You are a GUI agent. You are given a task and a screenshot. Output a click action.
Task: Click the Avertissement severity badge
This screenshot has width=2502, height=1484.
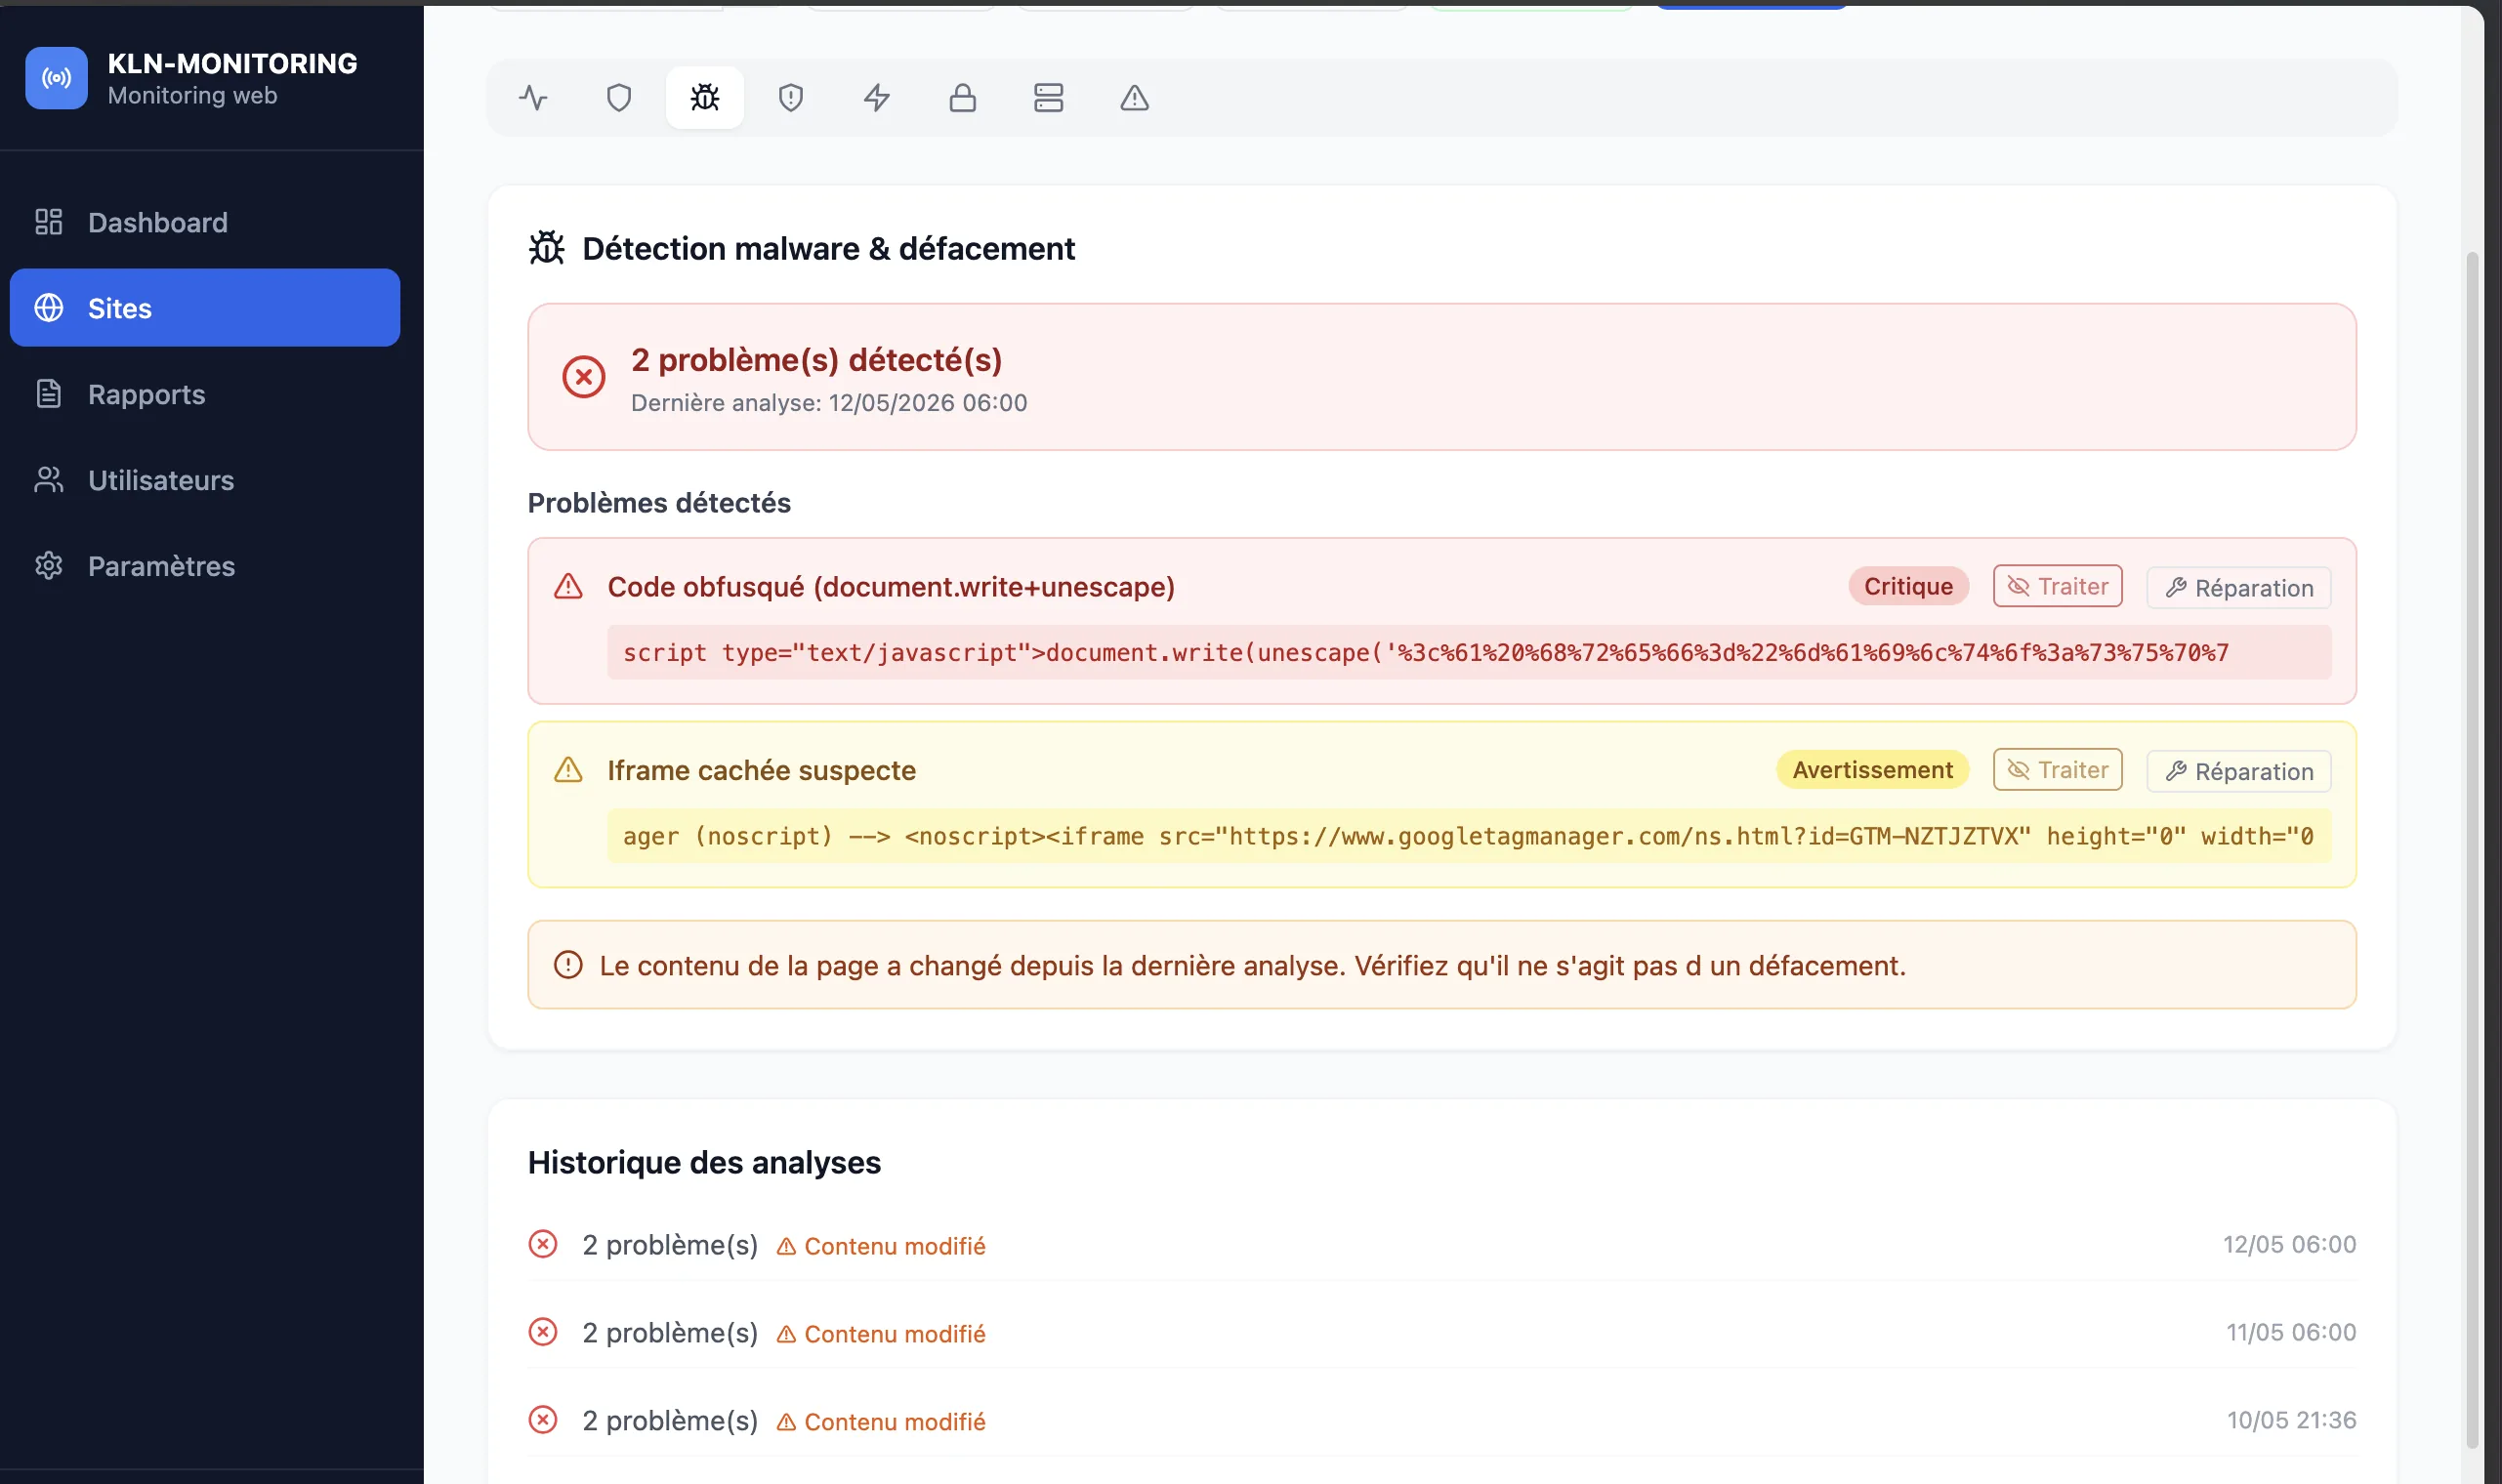click(1872, 770)
